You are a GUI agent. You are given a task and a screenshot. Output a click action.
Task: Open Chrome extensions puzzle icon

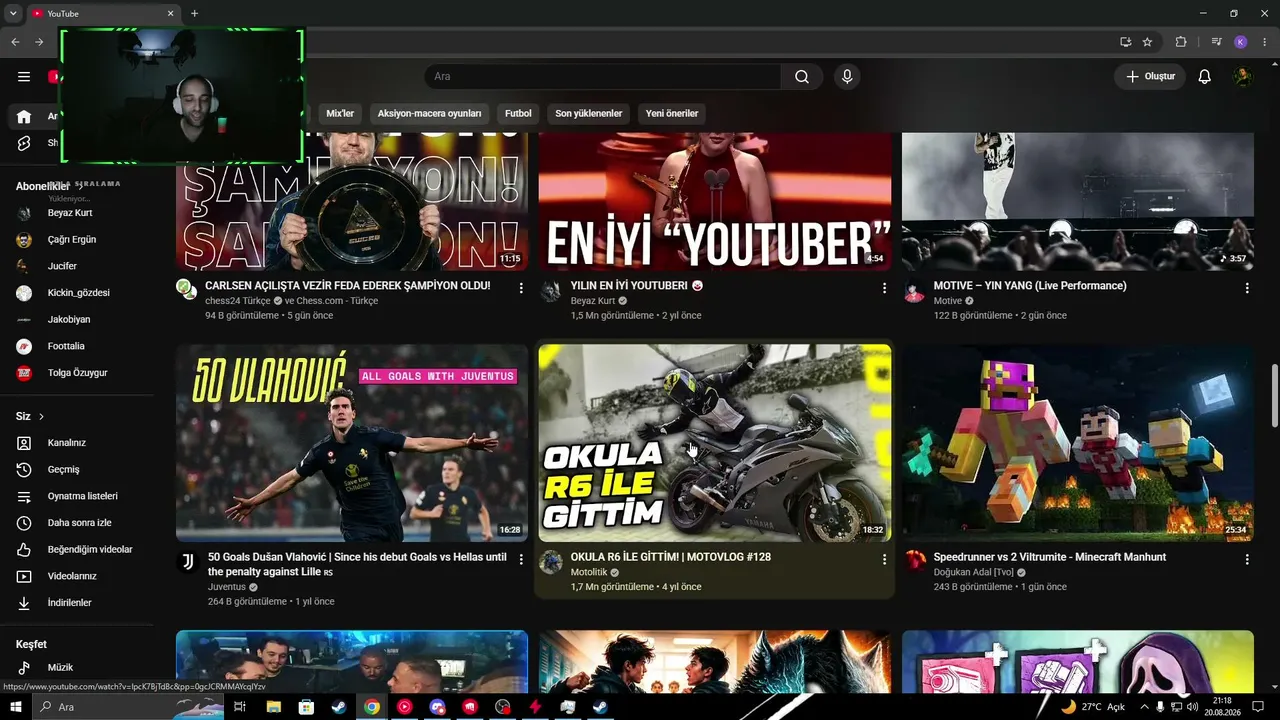(x=1181, y=42)
